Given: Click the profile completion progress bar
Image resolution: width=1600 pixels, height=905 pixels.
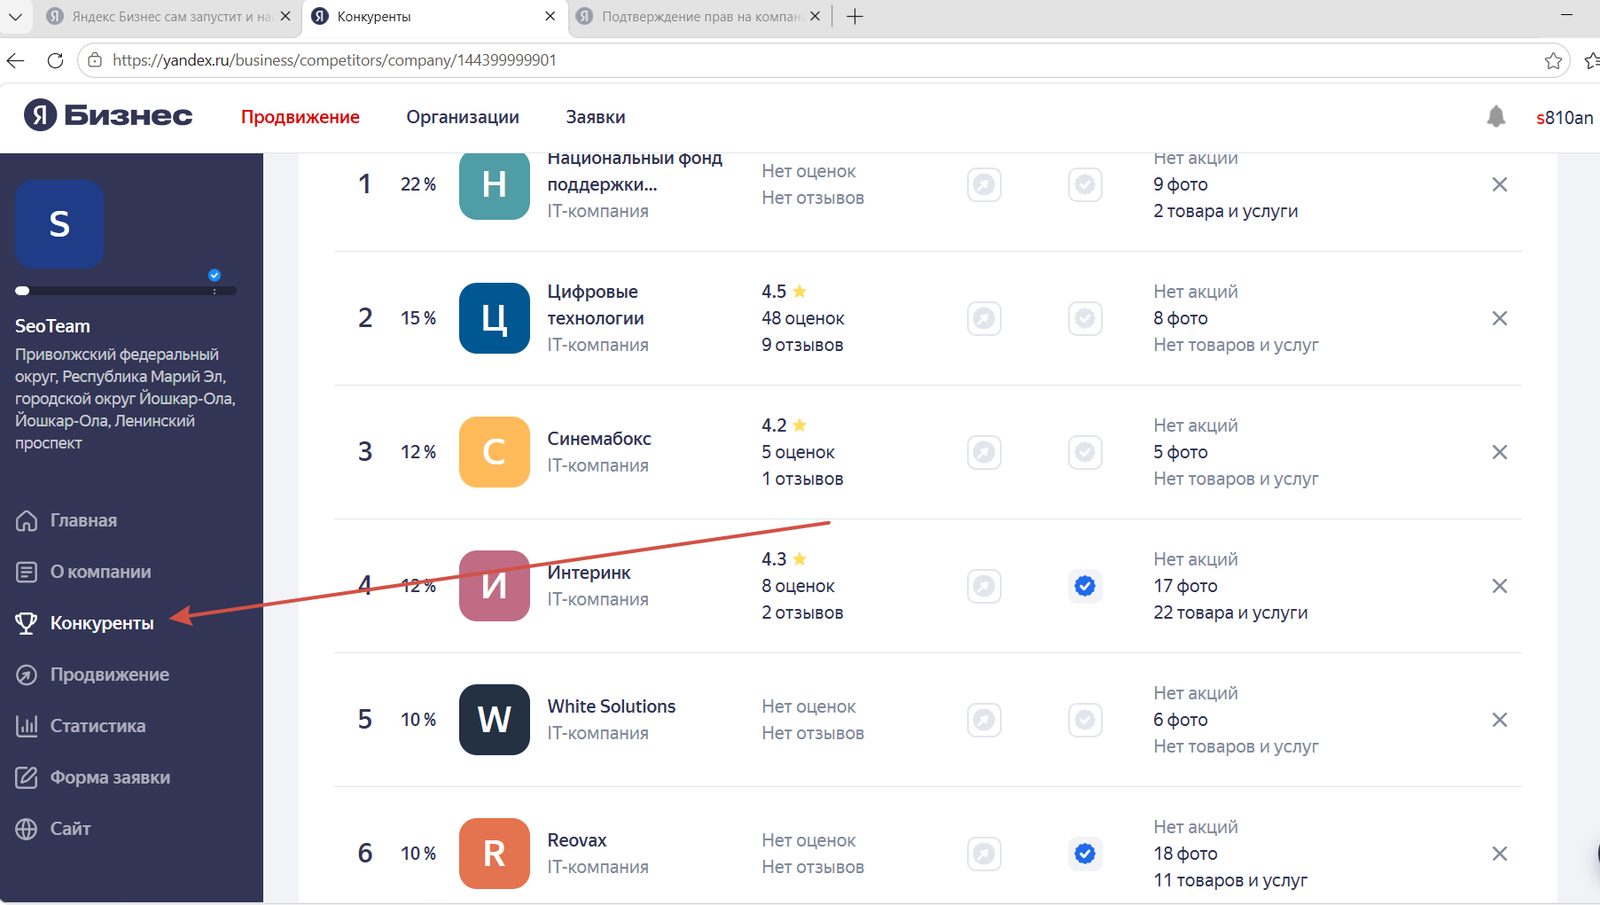Looking at the screenshot, I should point(126,291).
